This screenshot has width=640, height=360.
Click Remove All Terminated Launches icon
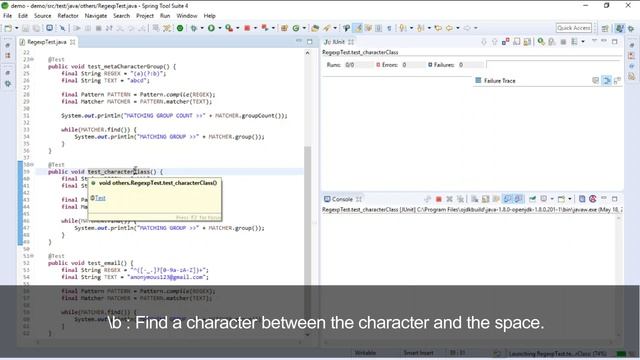[460, 199]
